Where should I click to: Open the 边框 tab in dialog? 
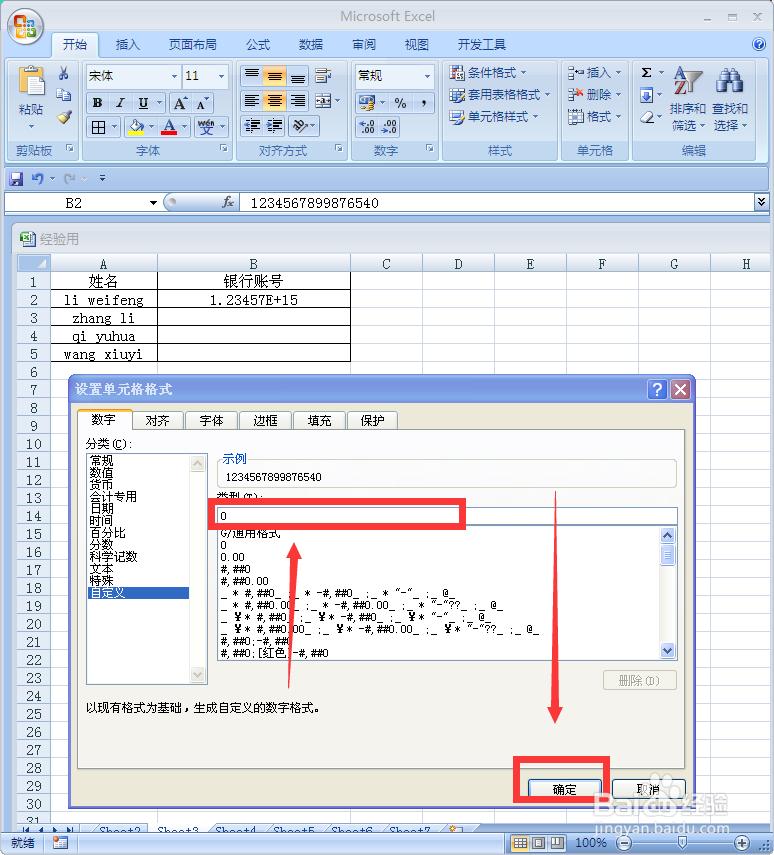point(265,420)
